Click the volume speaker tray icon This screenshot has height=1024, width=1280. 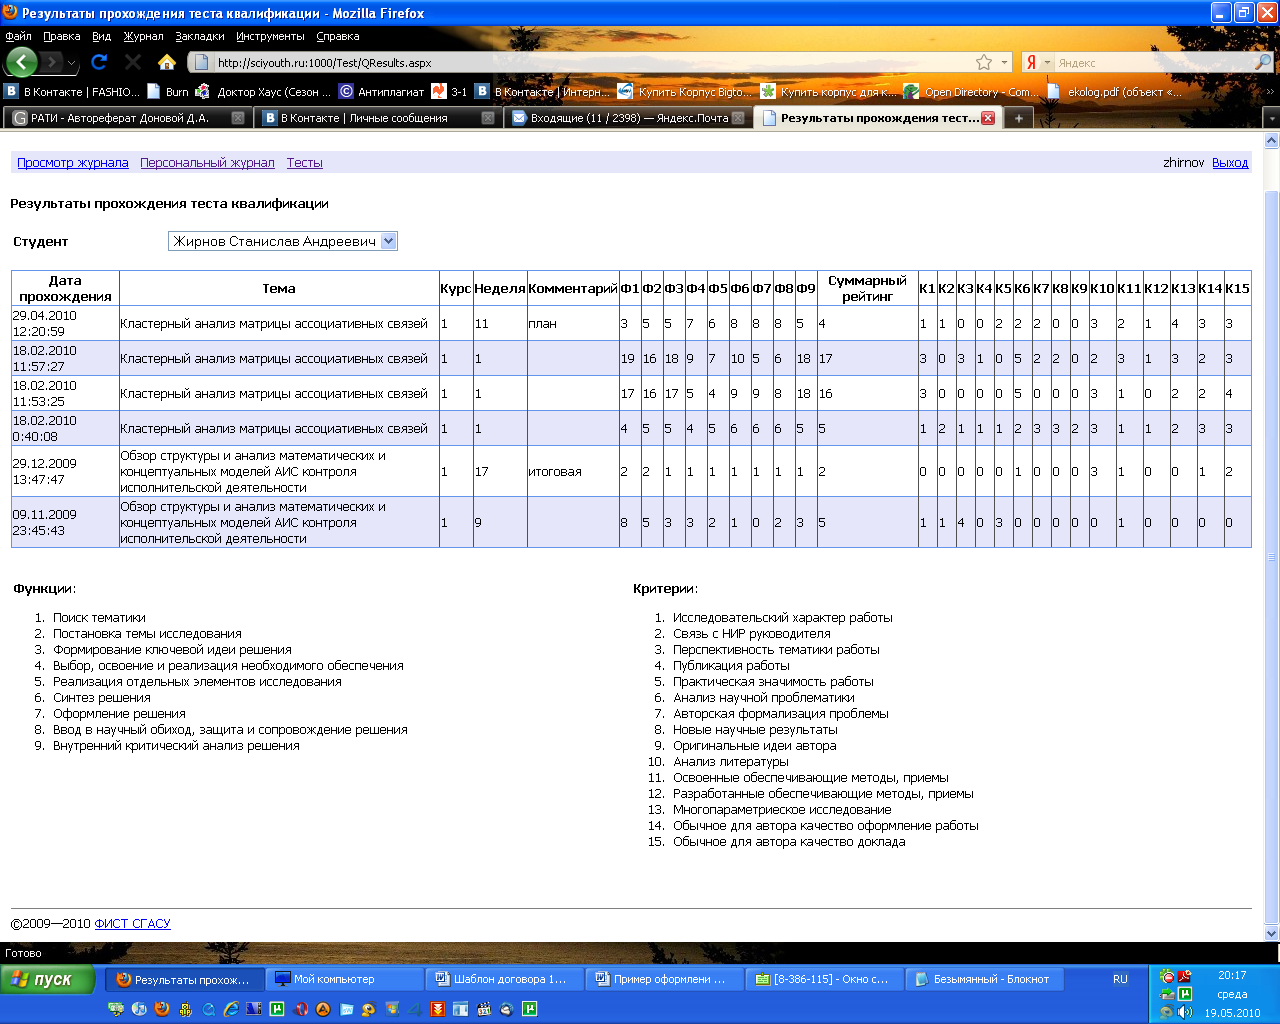1185,1012
